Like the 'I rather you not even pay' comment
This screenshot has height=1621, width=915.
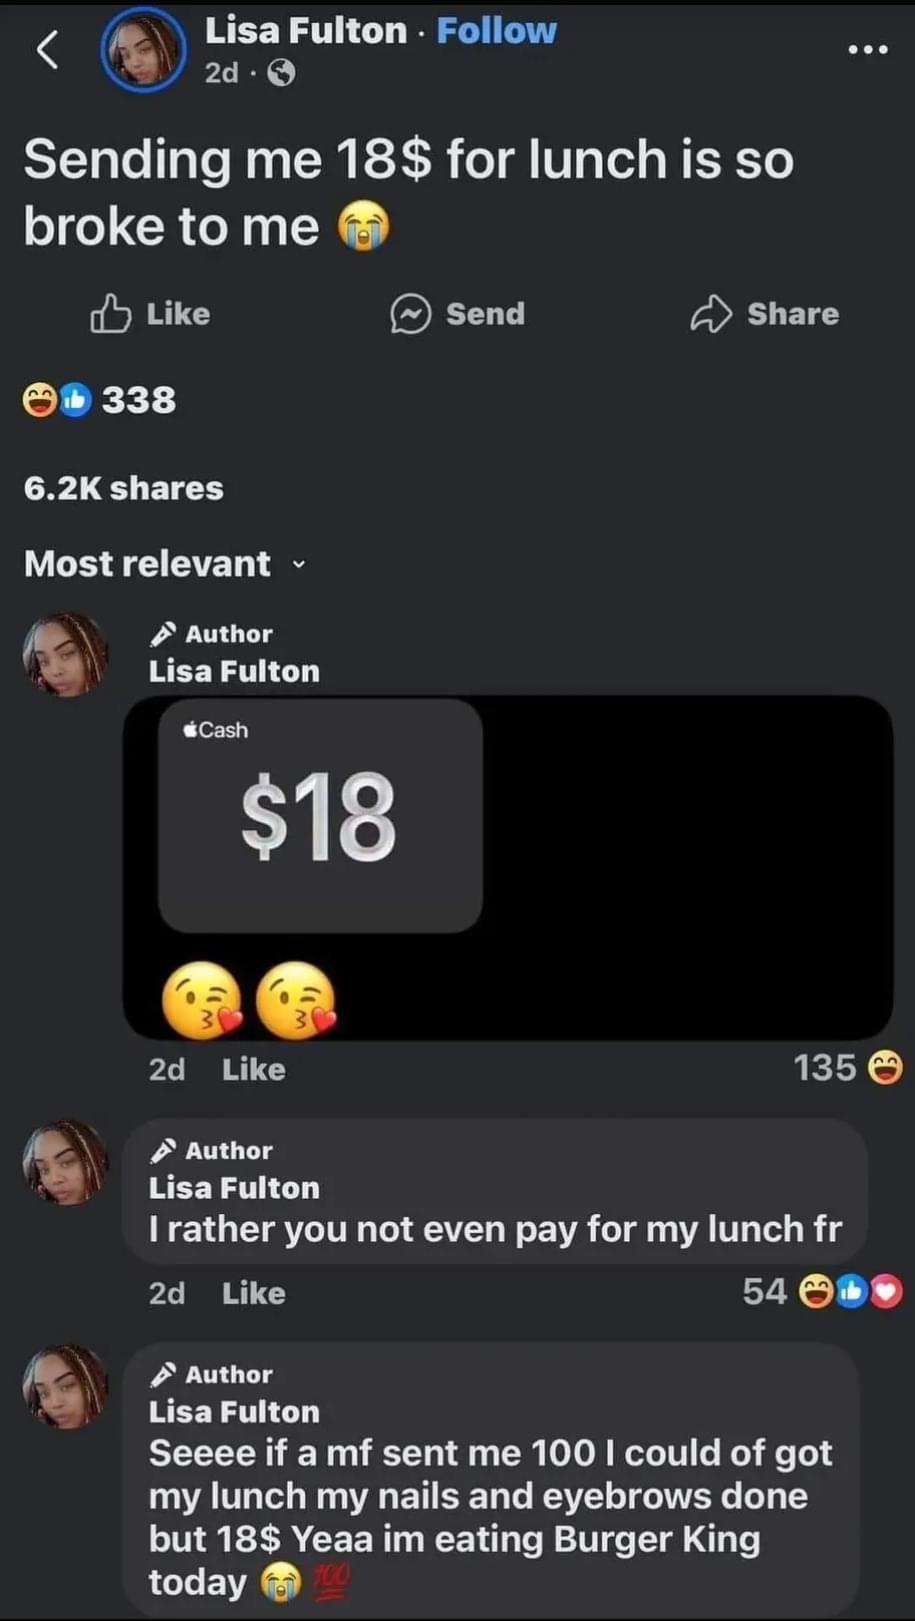(253, 1293)
